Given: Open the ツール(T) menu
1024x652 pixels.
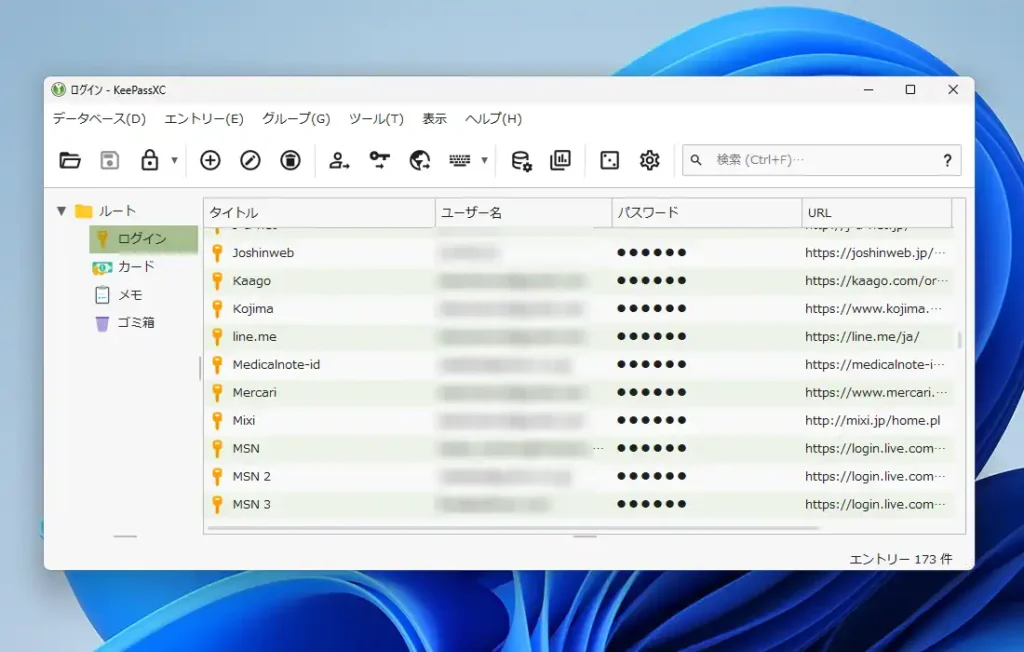Looking at the screenshot, I should pyautogui.click(x=376, y=119).
